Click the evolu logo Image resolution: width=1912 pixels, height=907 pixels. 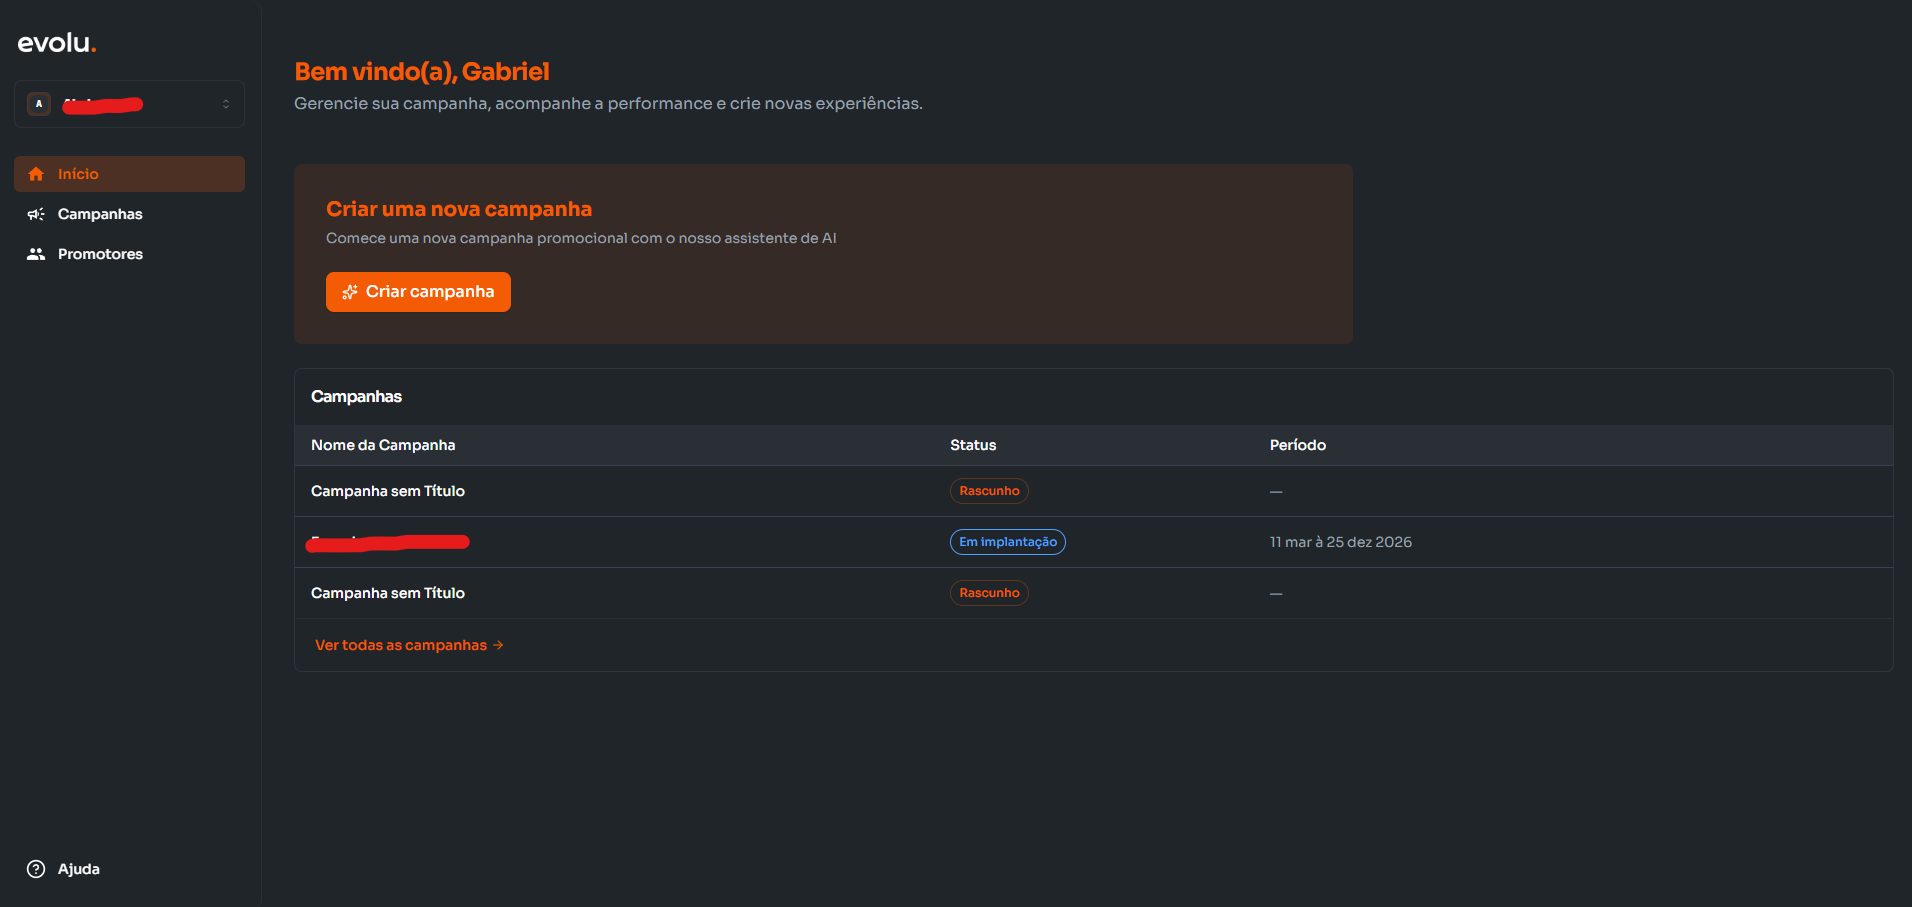coord(56,43)
